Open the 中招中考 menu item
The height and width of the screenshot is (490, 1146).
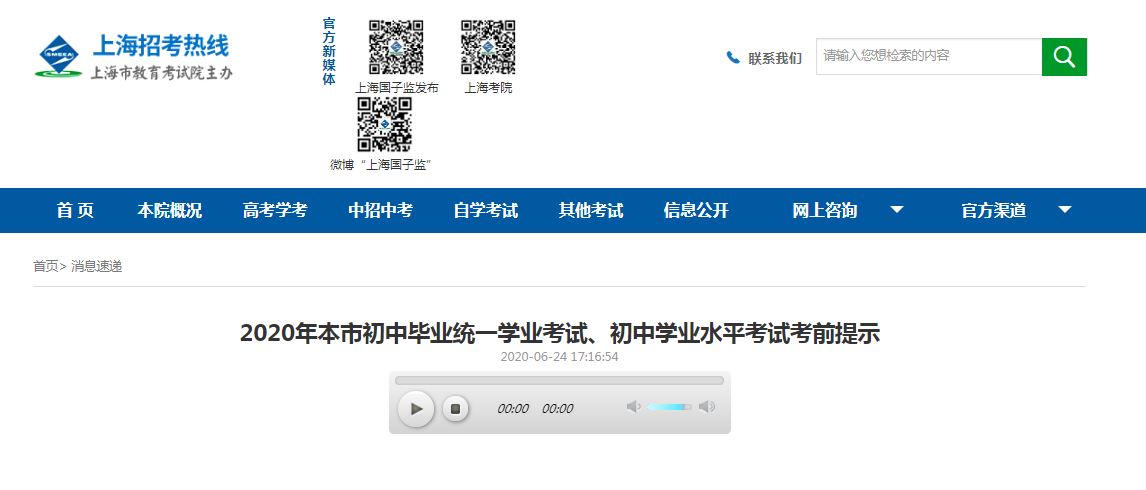pos(380,210)
